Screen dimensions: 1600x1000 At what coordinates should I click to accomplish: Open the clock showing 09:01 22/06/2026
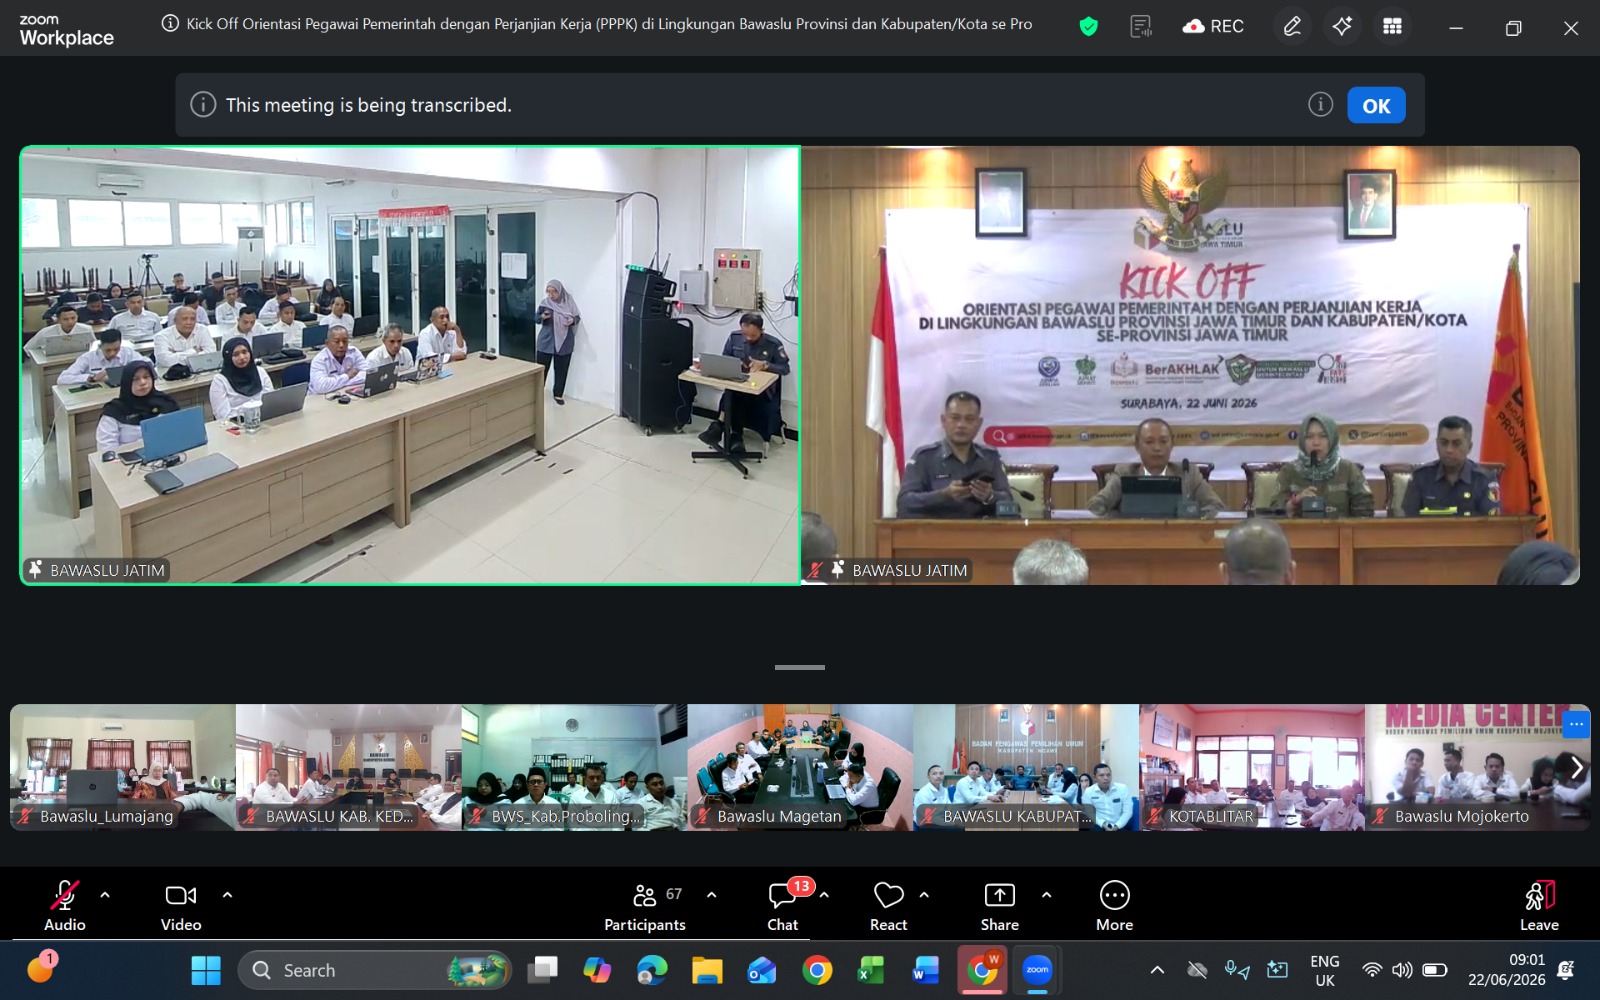[x=1506, y=970]
